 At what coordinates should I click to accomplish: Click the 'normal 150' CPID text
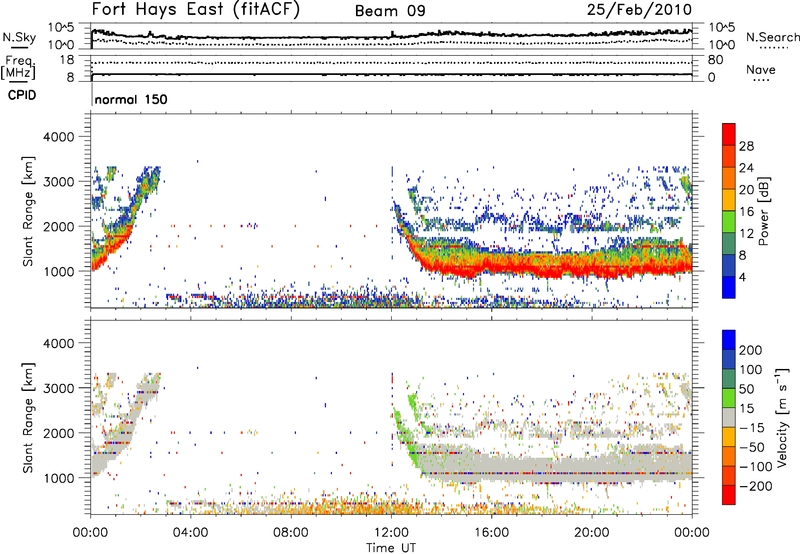click(131, 99)
